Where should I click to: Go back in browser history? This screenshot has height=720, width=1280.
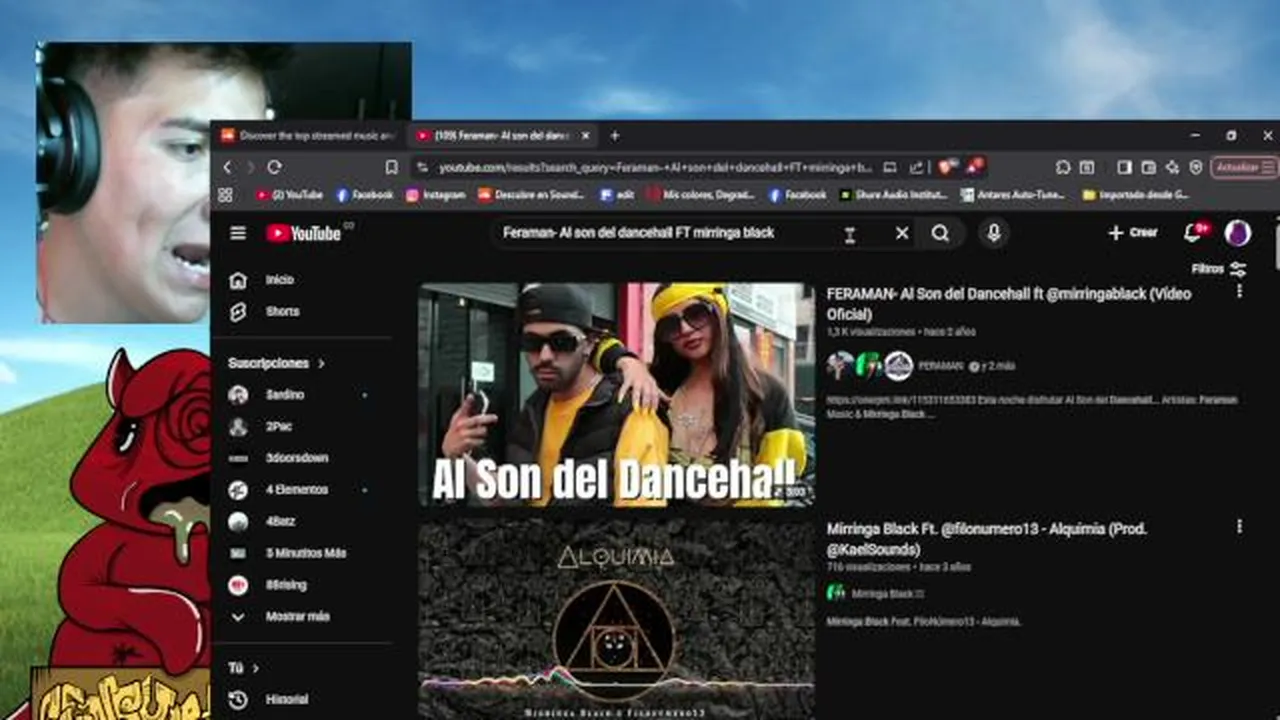[x=227, y=167]
